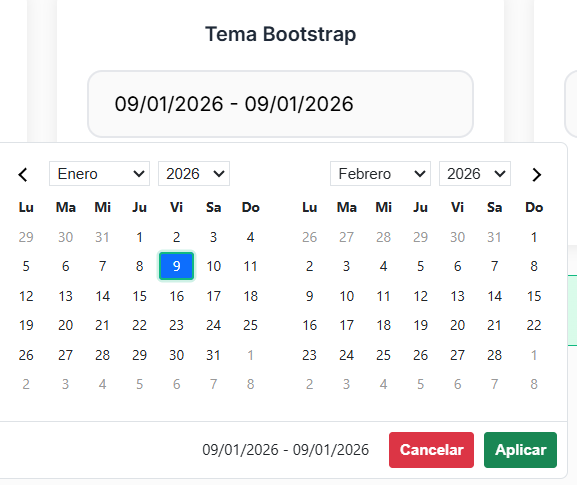Click the date range input field
Image resolution: width=577 pixels, height=485 pixels.
point(280,104)
